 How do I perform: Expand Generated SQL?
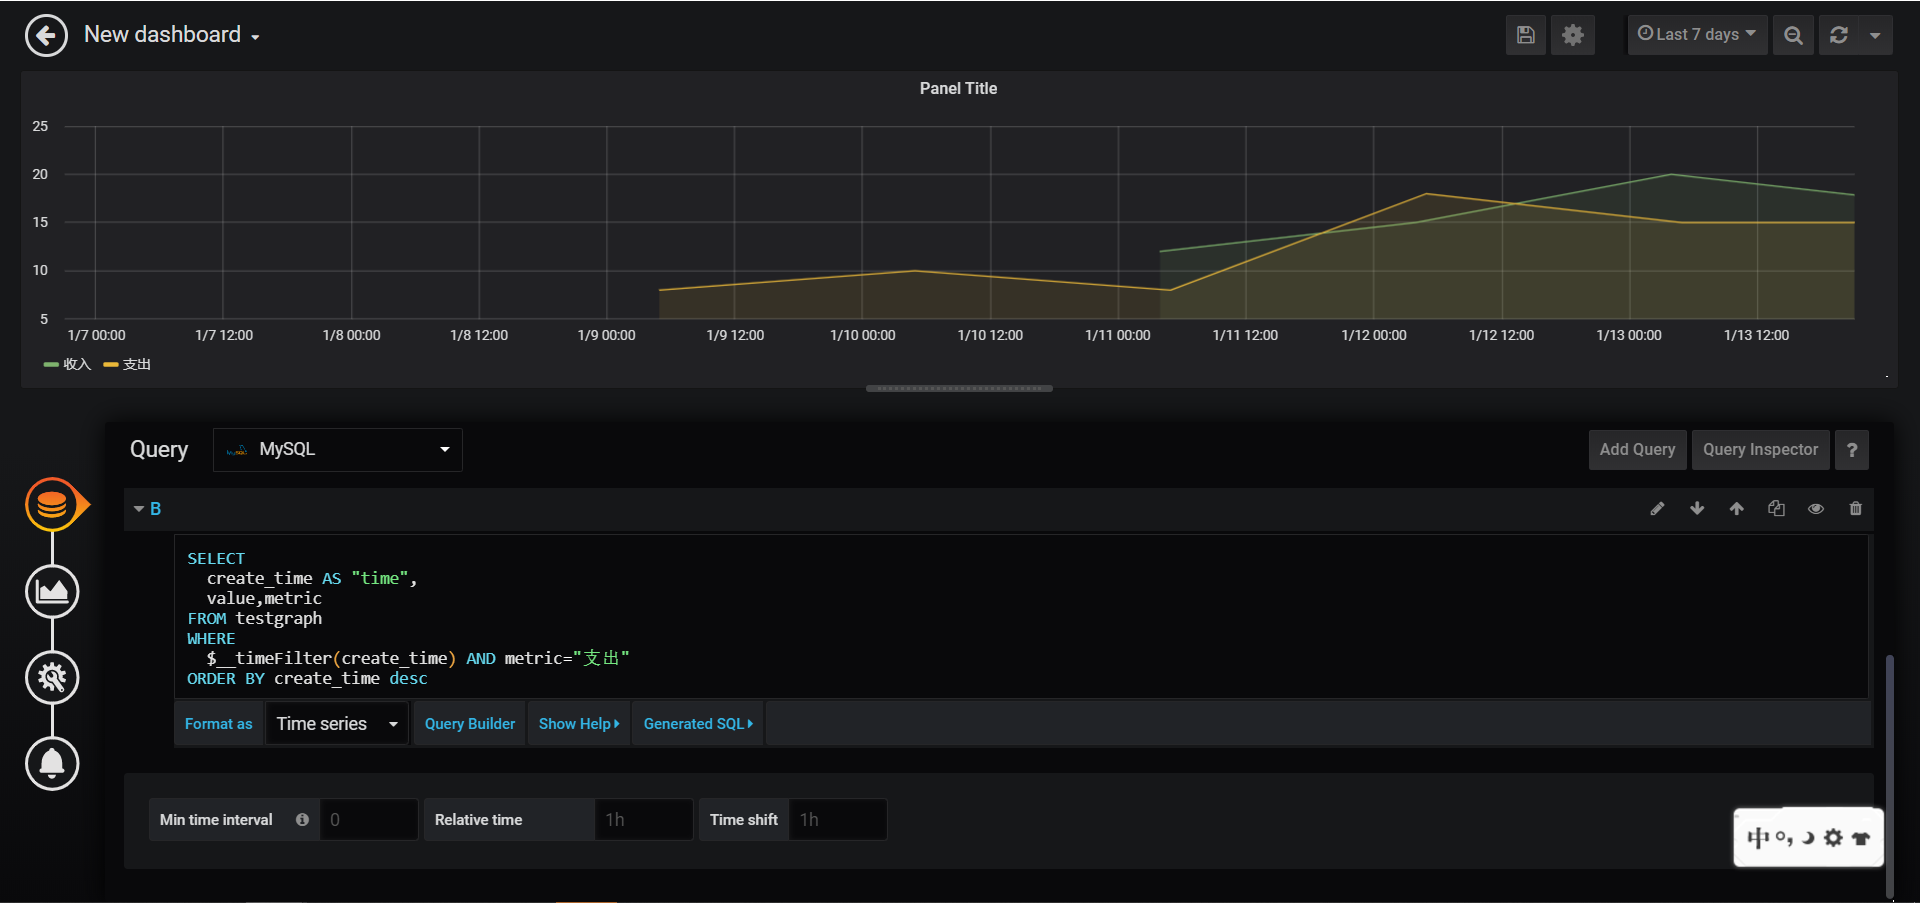coord(698,724)
